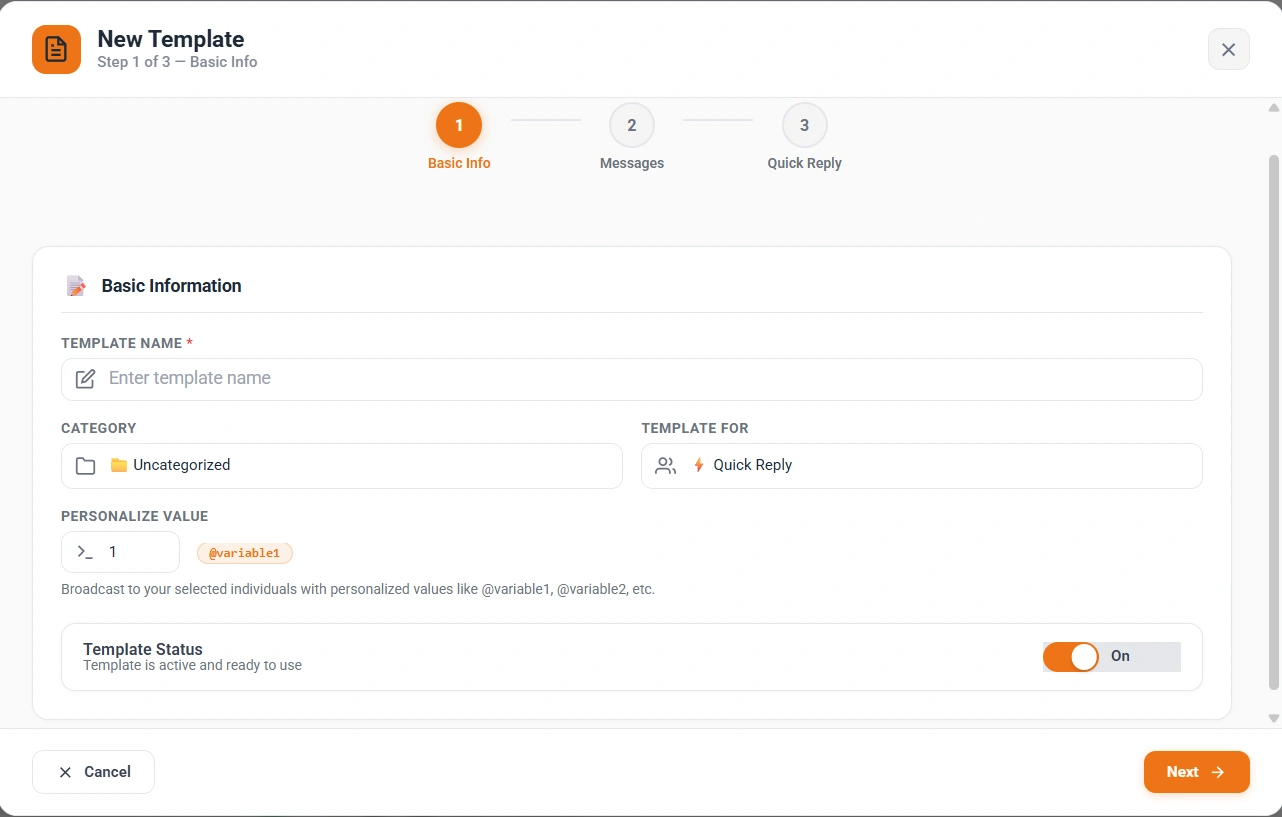Viewport: 1282px width, 817px height.
Task: Click the orange New Template document icon
Action: pyautogui.click(x=56, y=49)
